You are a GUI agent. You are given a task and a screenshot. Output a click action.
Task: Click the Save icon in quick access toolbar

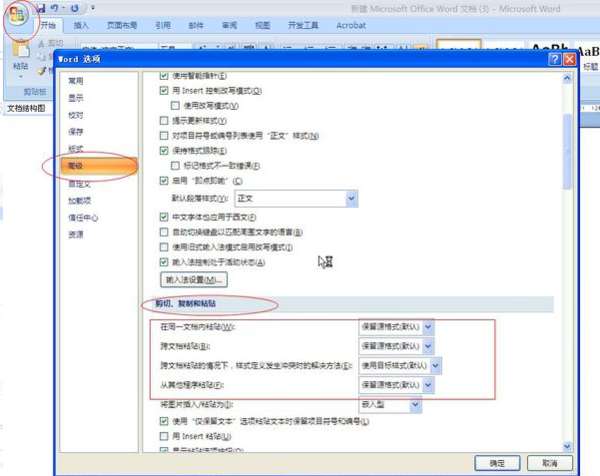click(x=41, y=8)
